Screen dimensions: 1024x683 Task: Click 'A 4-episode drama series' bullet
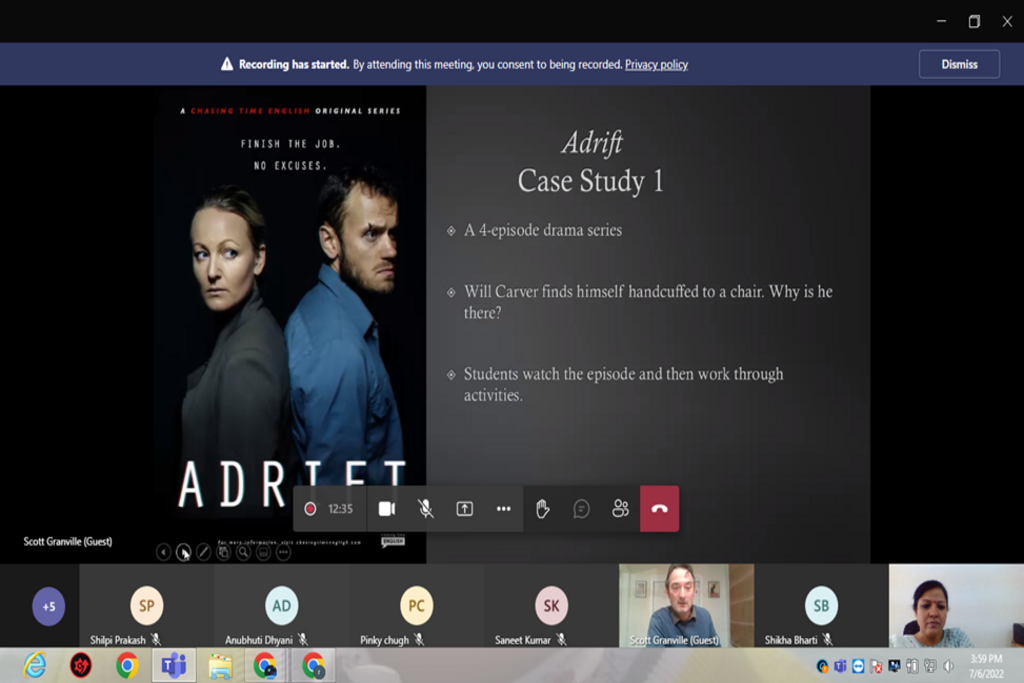pyautogui.click(x=543, y=230)
